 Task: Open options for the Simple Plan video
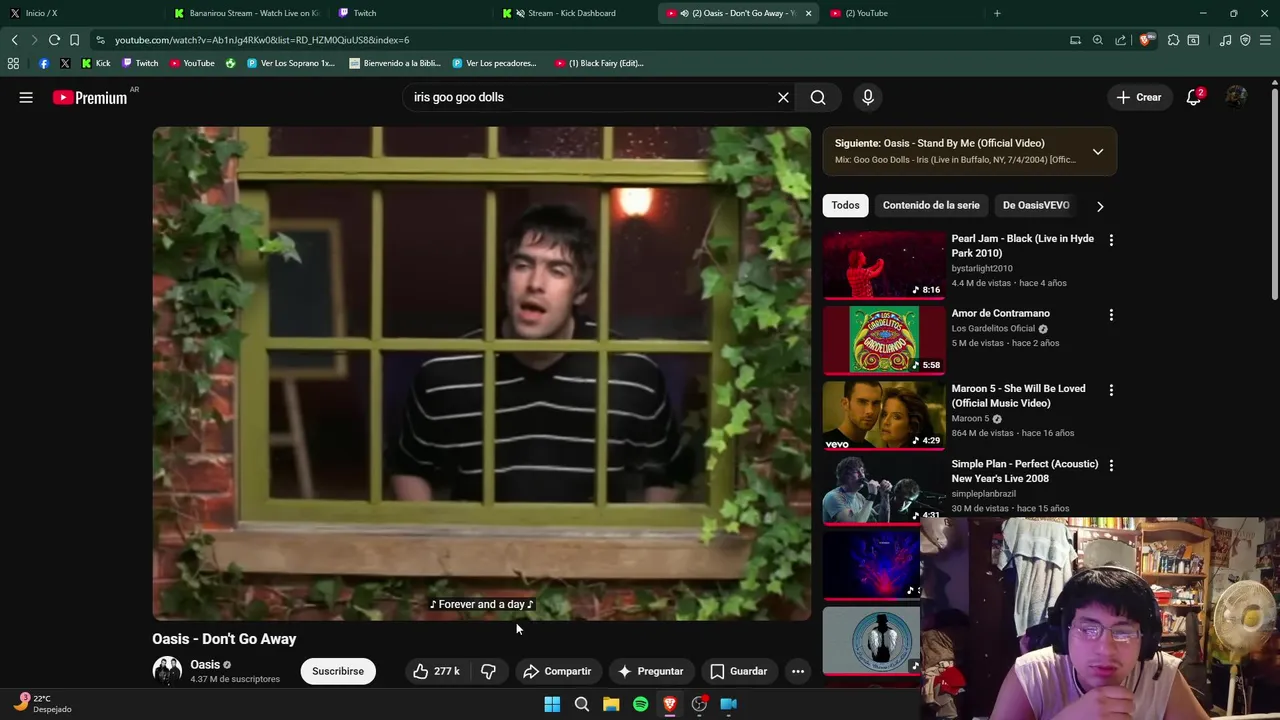pos(1111,465)
